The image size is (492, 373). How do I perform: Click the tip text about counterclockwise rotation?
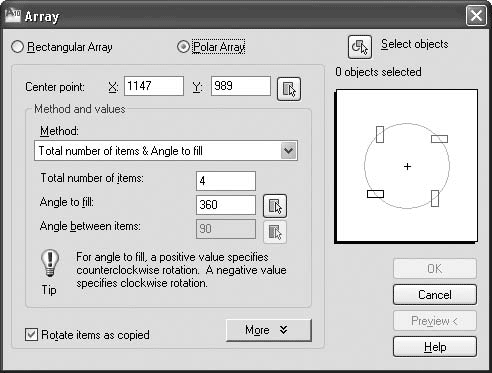point(181,270)
